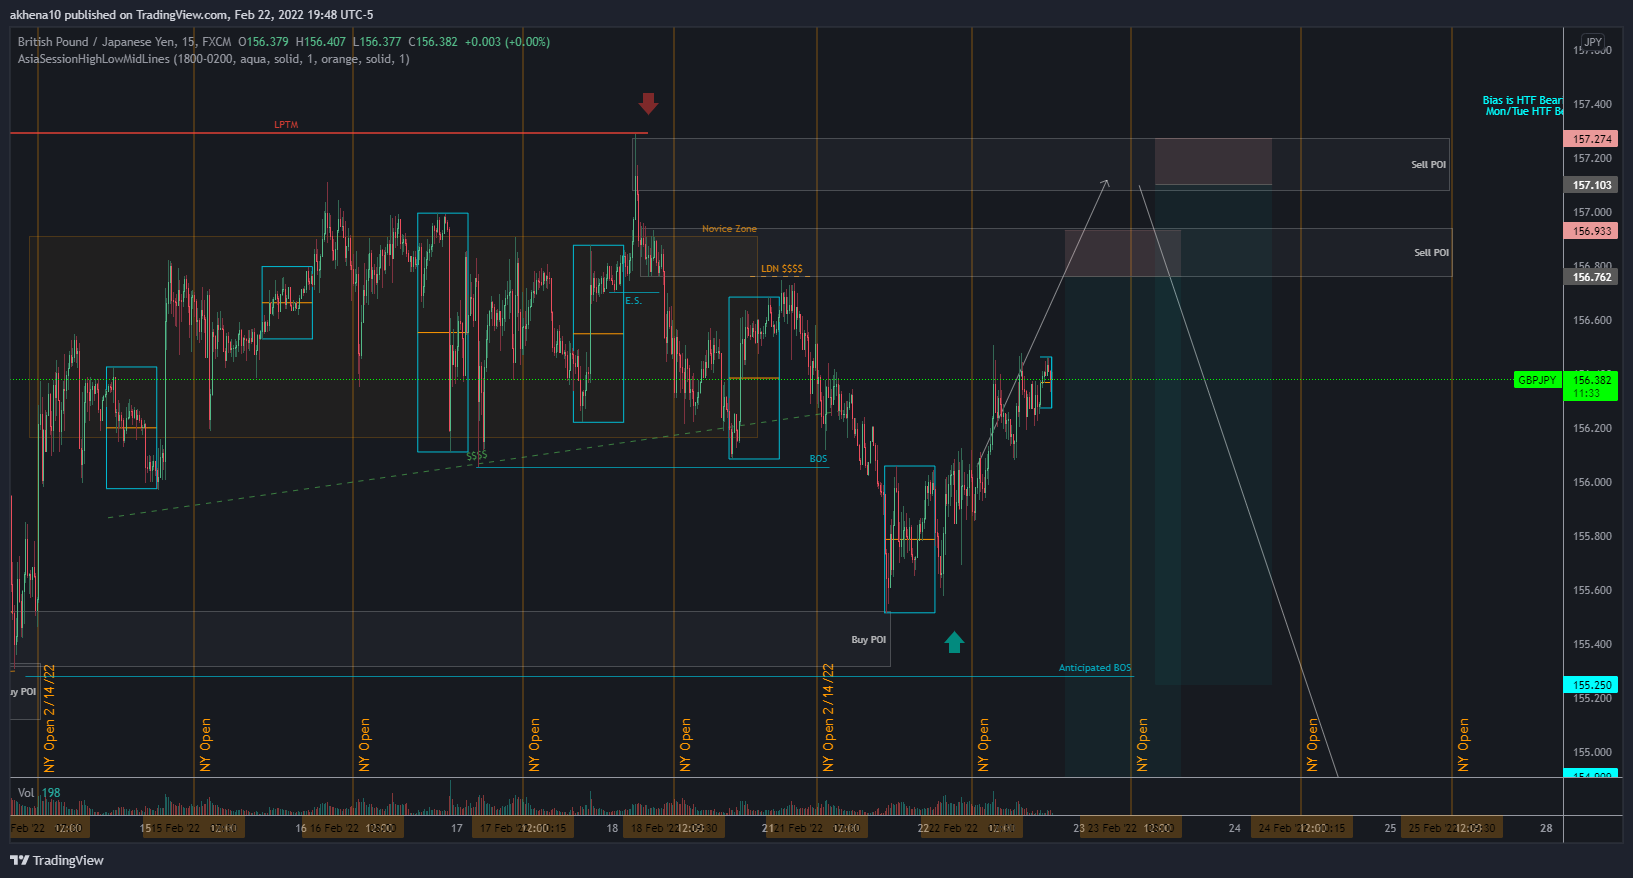This screenshot has width=1633, height=878.
Task: Click the Bias is HTF Bear note
Action: pyautogui.click(x=1522, y=106)
